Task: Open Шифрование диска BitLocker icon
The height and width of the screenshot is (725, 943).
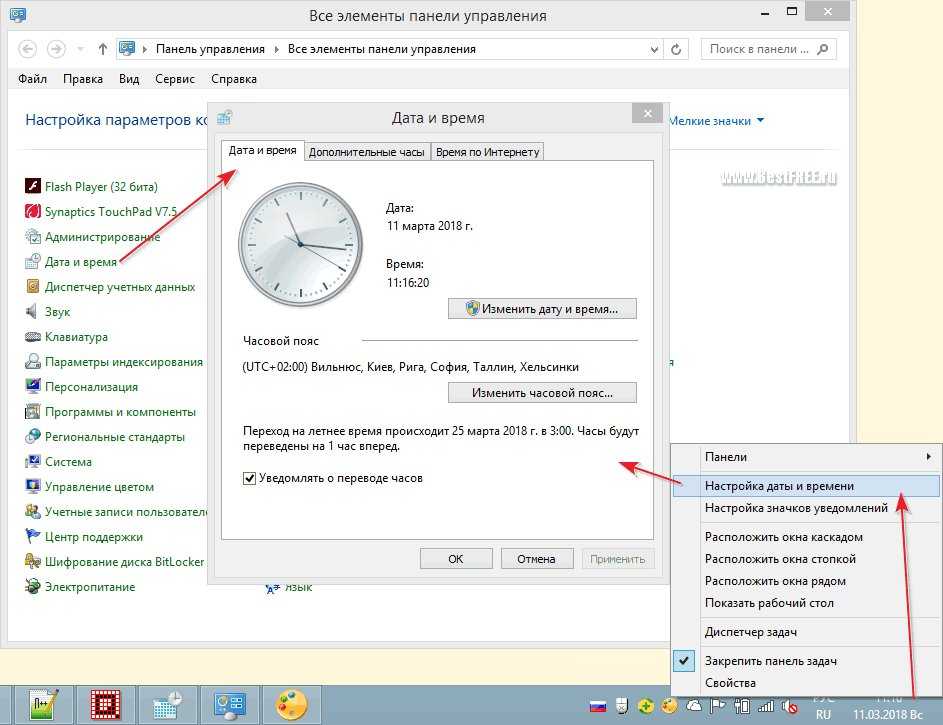Action: coord(32,561)
